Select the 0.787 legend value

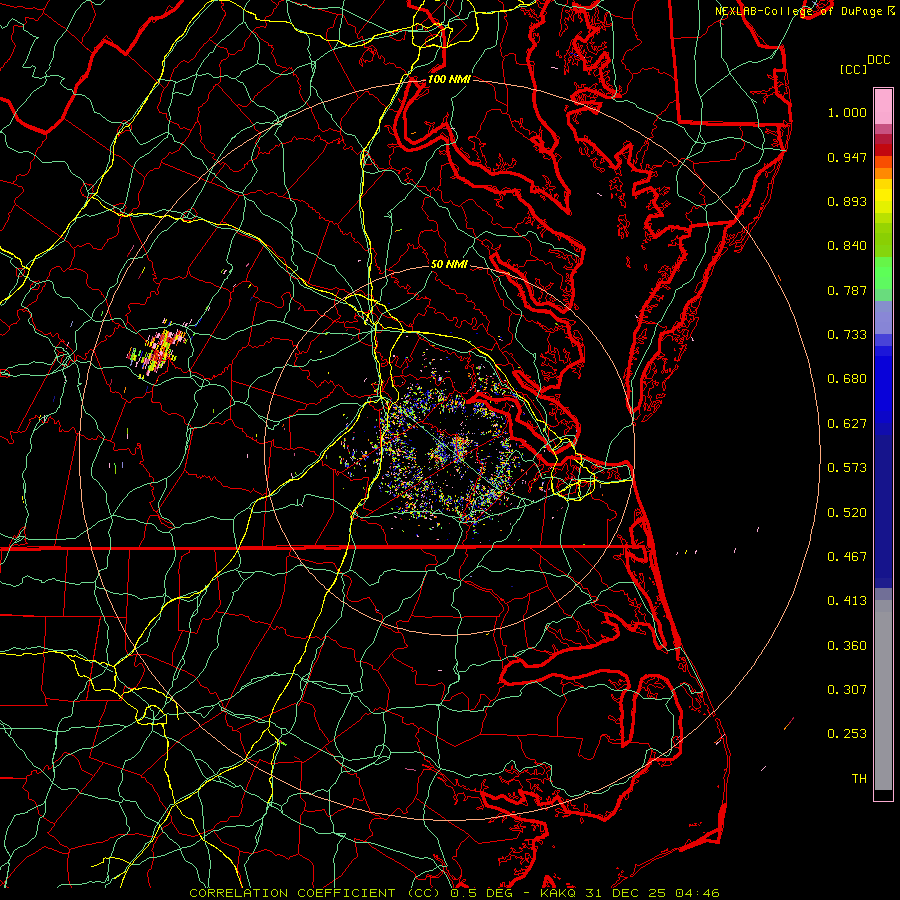(x=847, y=290)
